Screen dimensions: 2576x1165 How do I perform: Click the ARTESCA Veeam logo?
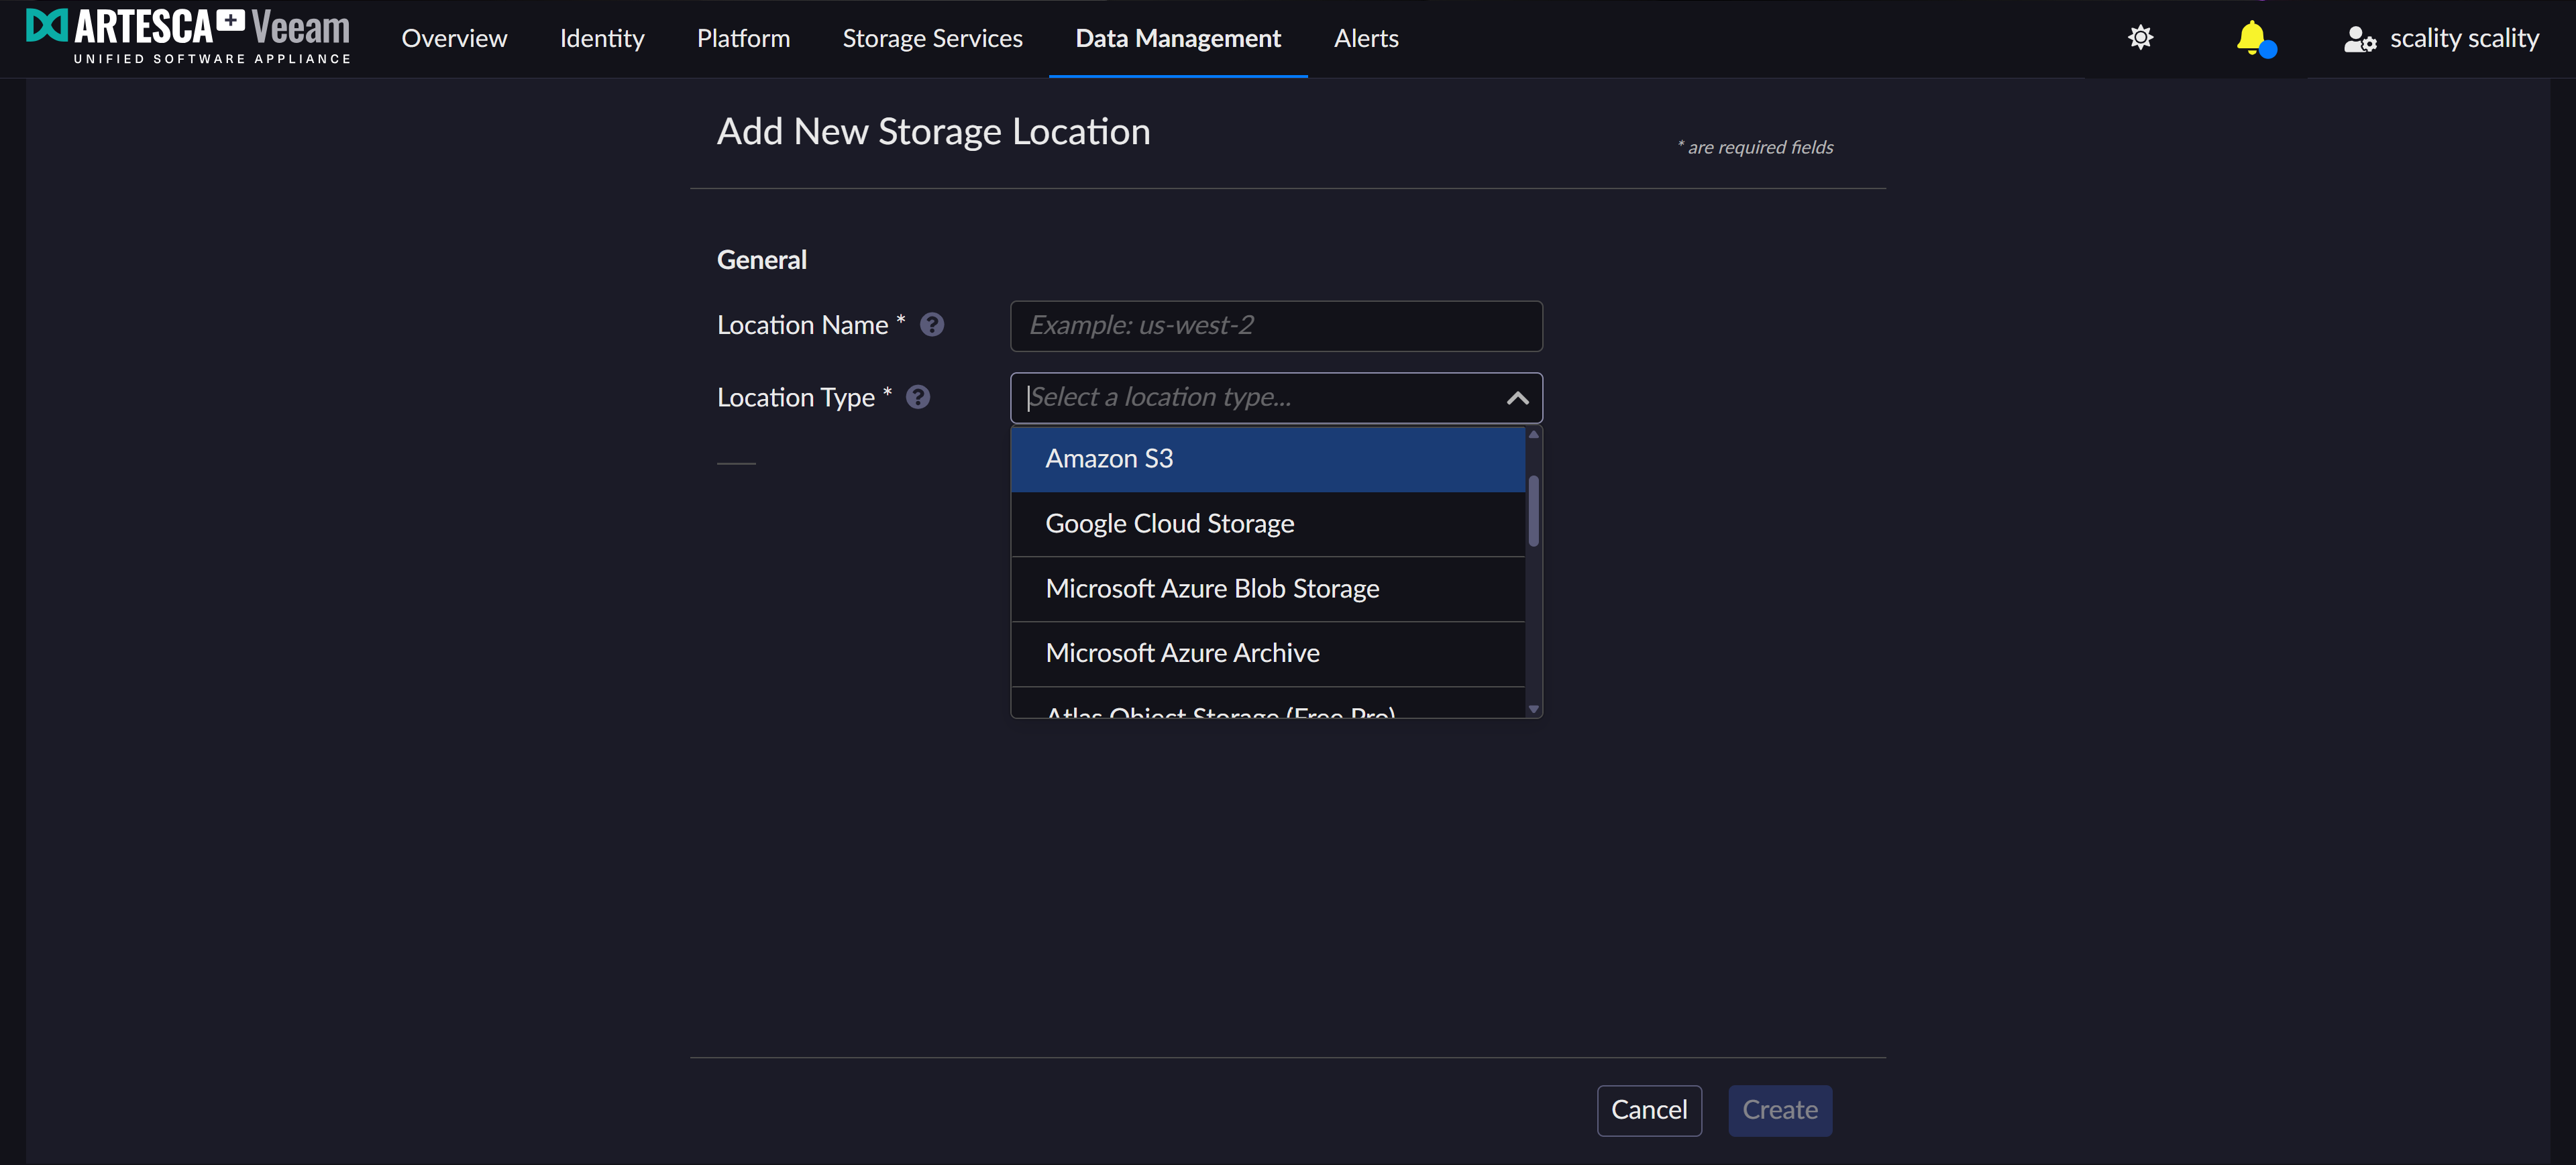click(x=188, y=37)
